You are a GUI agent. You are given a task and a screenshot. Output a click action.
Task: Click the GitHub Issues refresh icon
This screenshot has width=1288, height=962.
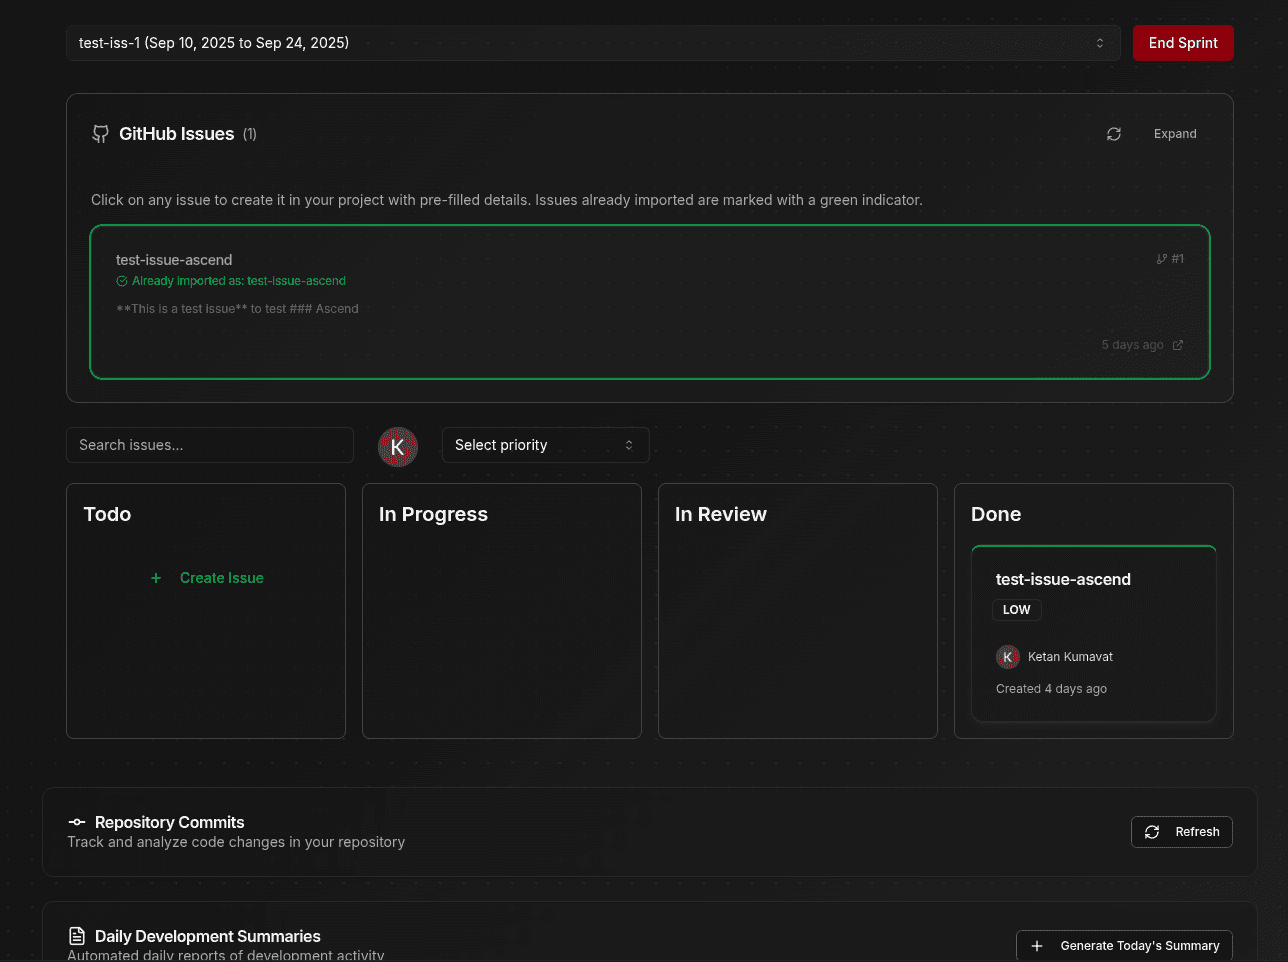click(1114, 134)
